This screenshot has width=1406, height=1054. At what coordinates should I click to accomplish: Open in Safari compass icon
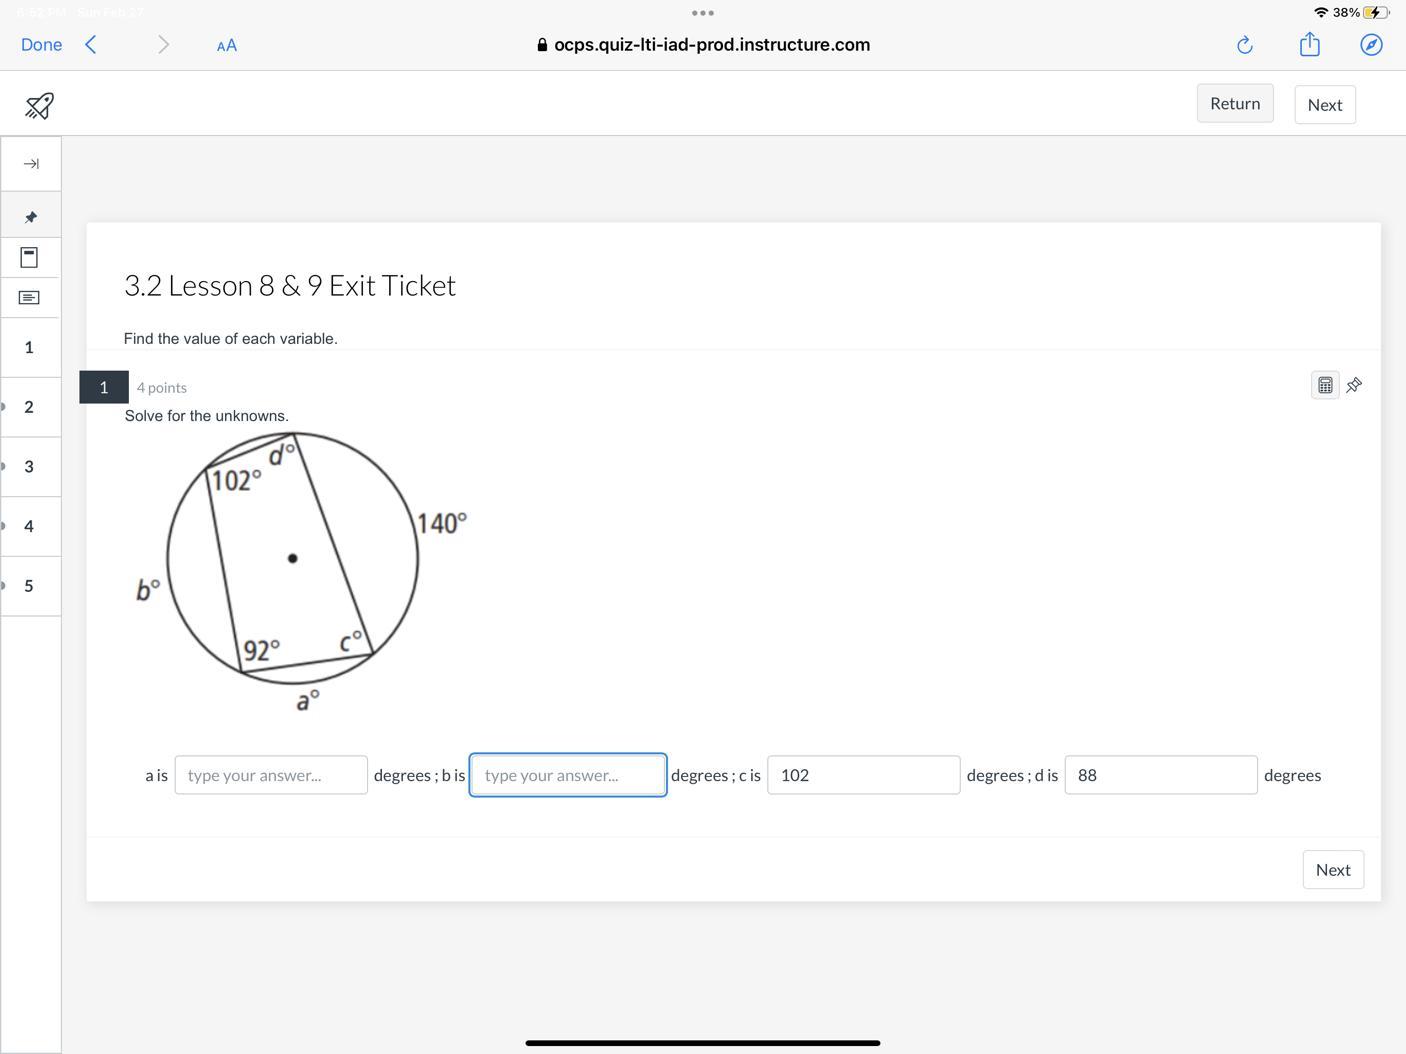tap(1371, 45)
